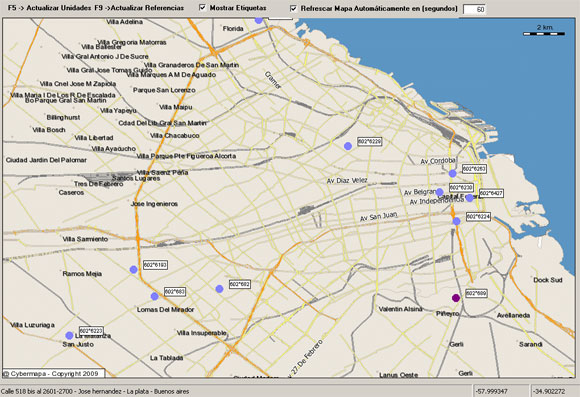Toggle the Mostrar Etiquetas checkbox

[203, 7]
